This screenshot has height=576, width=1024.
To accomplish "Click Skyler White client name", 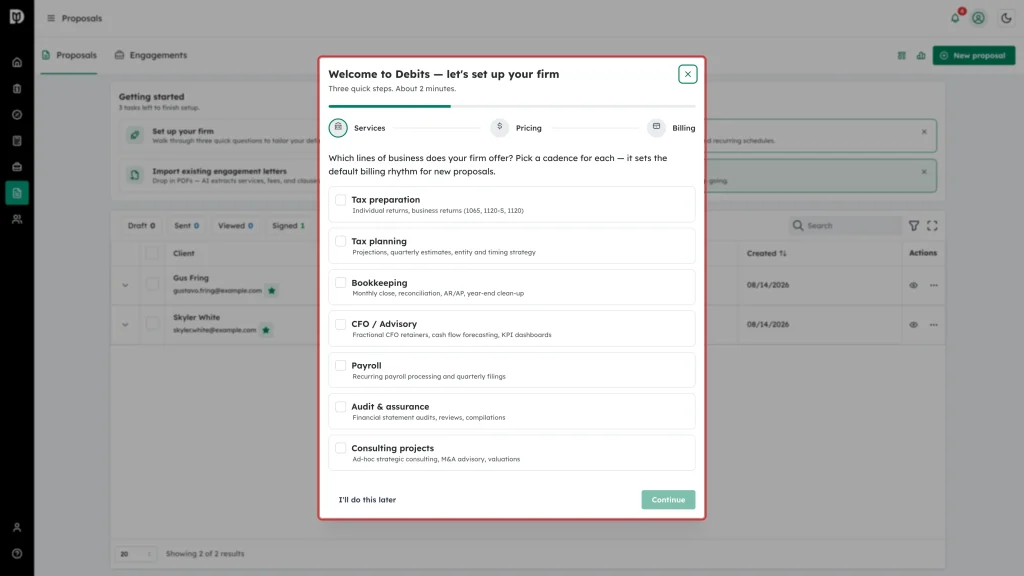I will click(197, 317).
